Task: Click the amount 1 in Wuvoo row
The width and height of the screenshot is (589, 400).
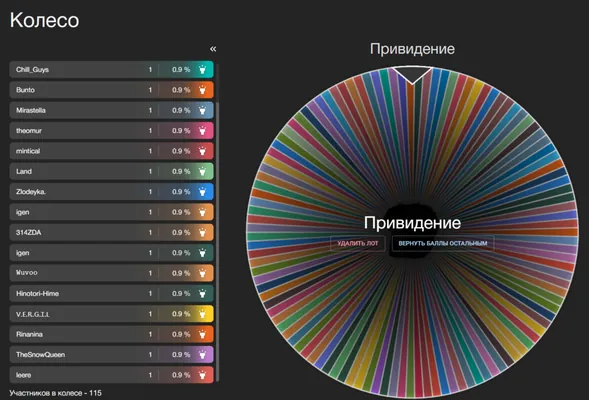Action: click(x=150, y=273)
